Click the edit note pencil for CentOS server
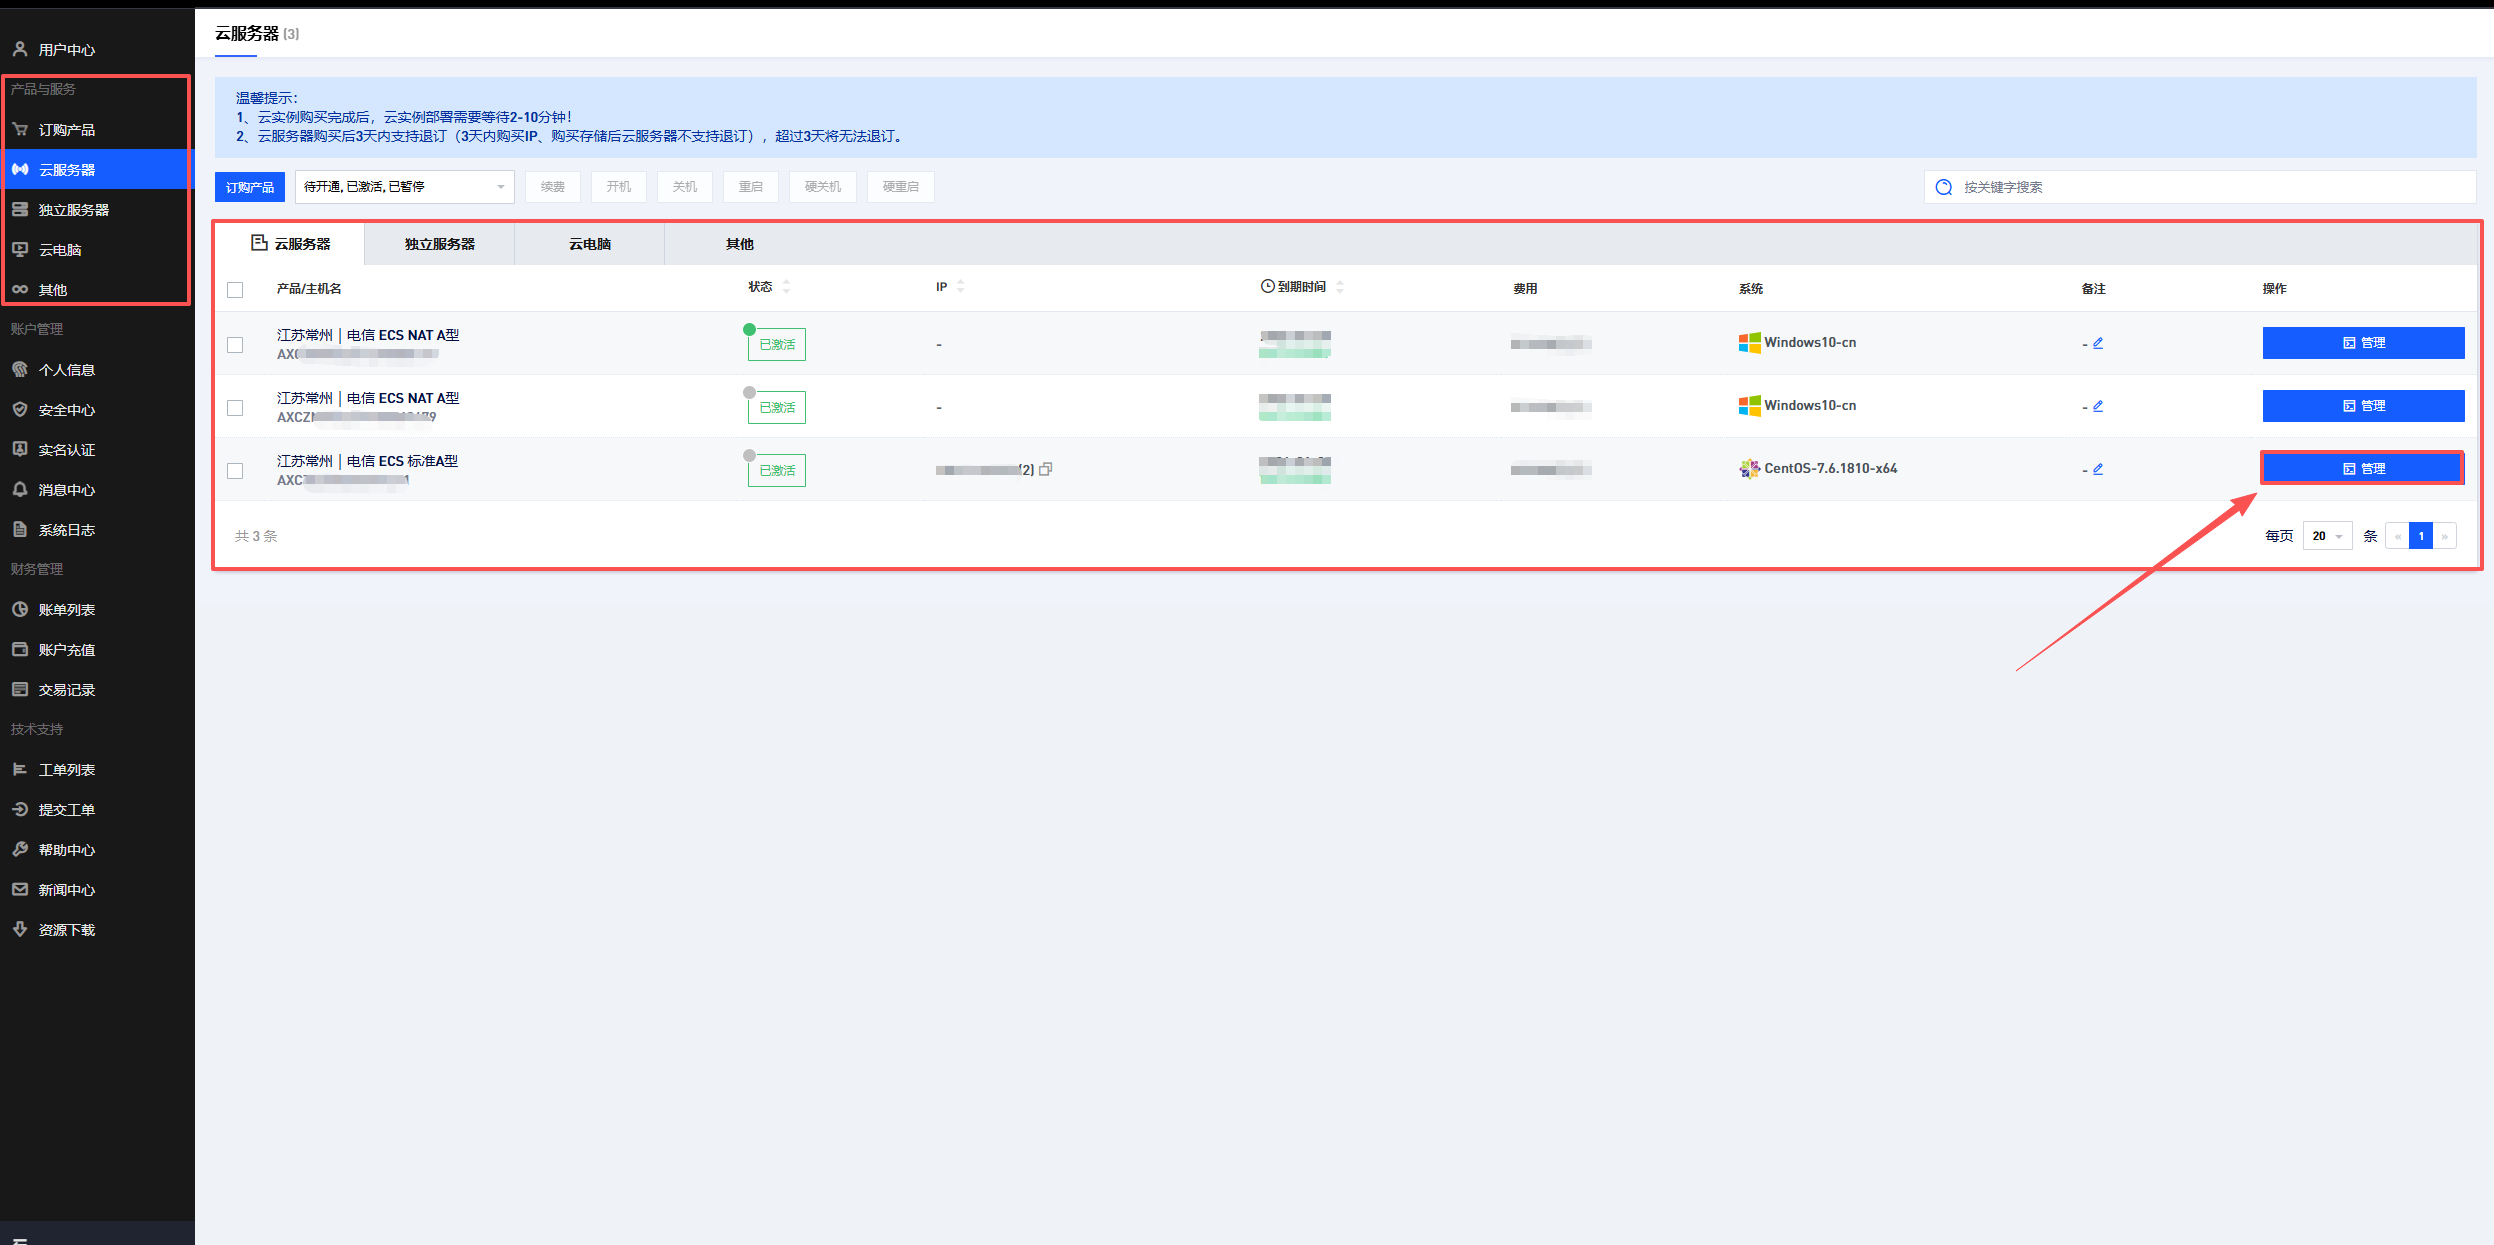The height and width of the screenshot is (1245, 2494). click(2098, 469)
